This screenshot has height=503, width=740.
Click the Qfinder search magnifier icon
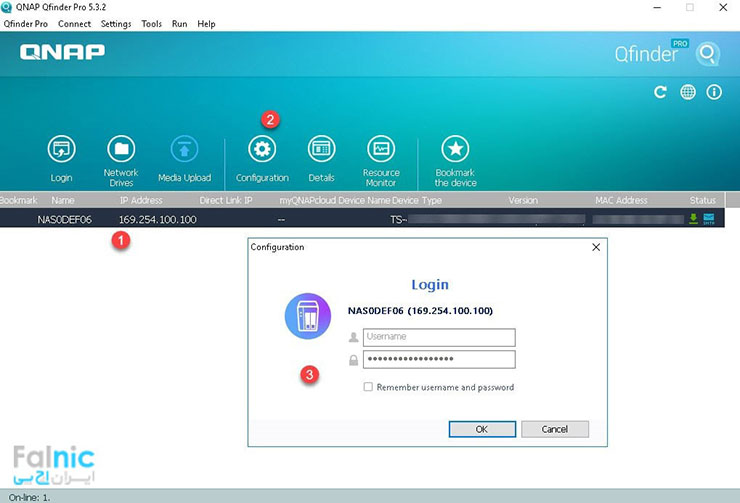[708, 53]
